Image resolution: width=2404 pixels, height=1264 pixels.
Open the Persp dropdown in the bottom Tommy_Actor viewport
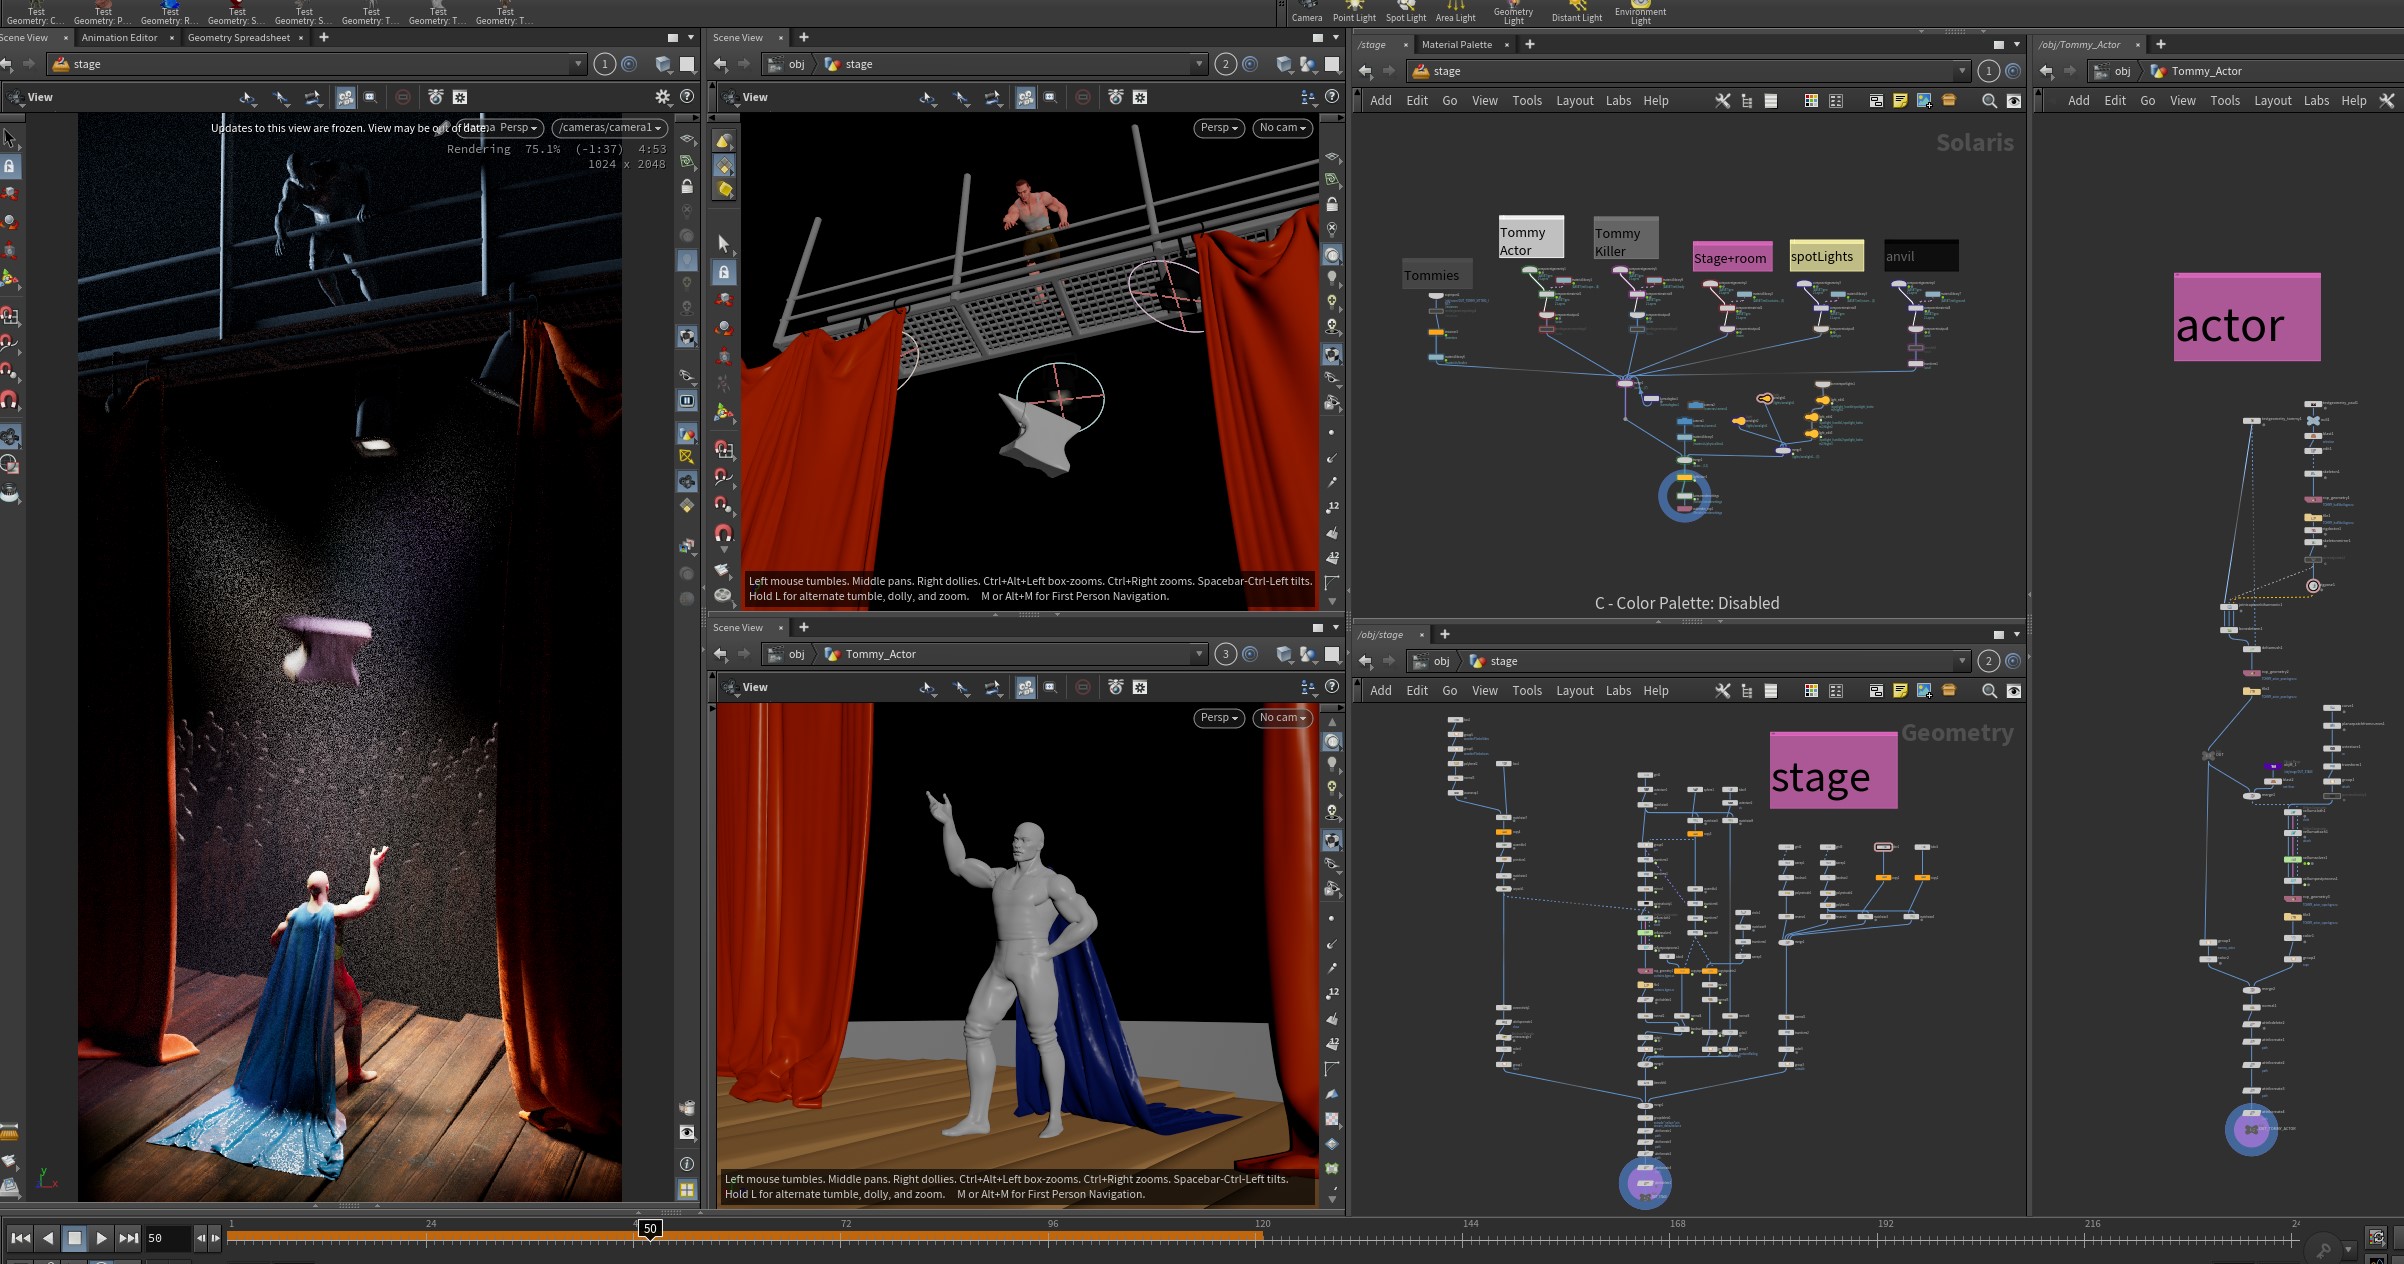click(1219, 718)
